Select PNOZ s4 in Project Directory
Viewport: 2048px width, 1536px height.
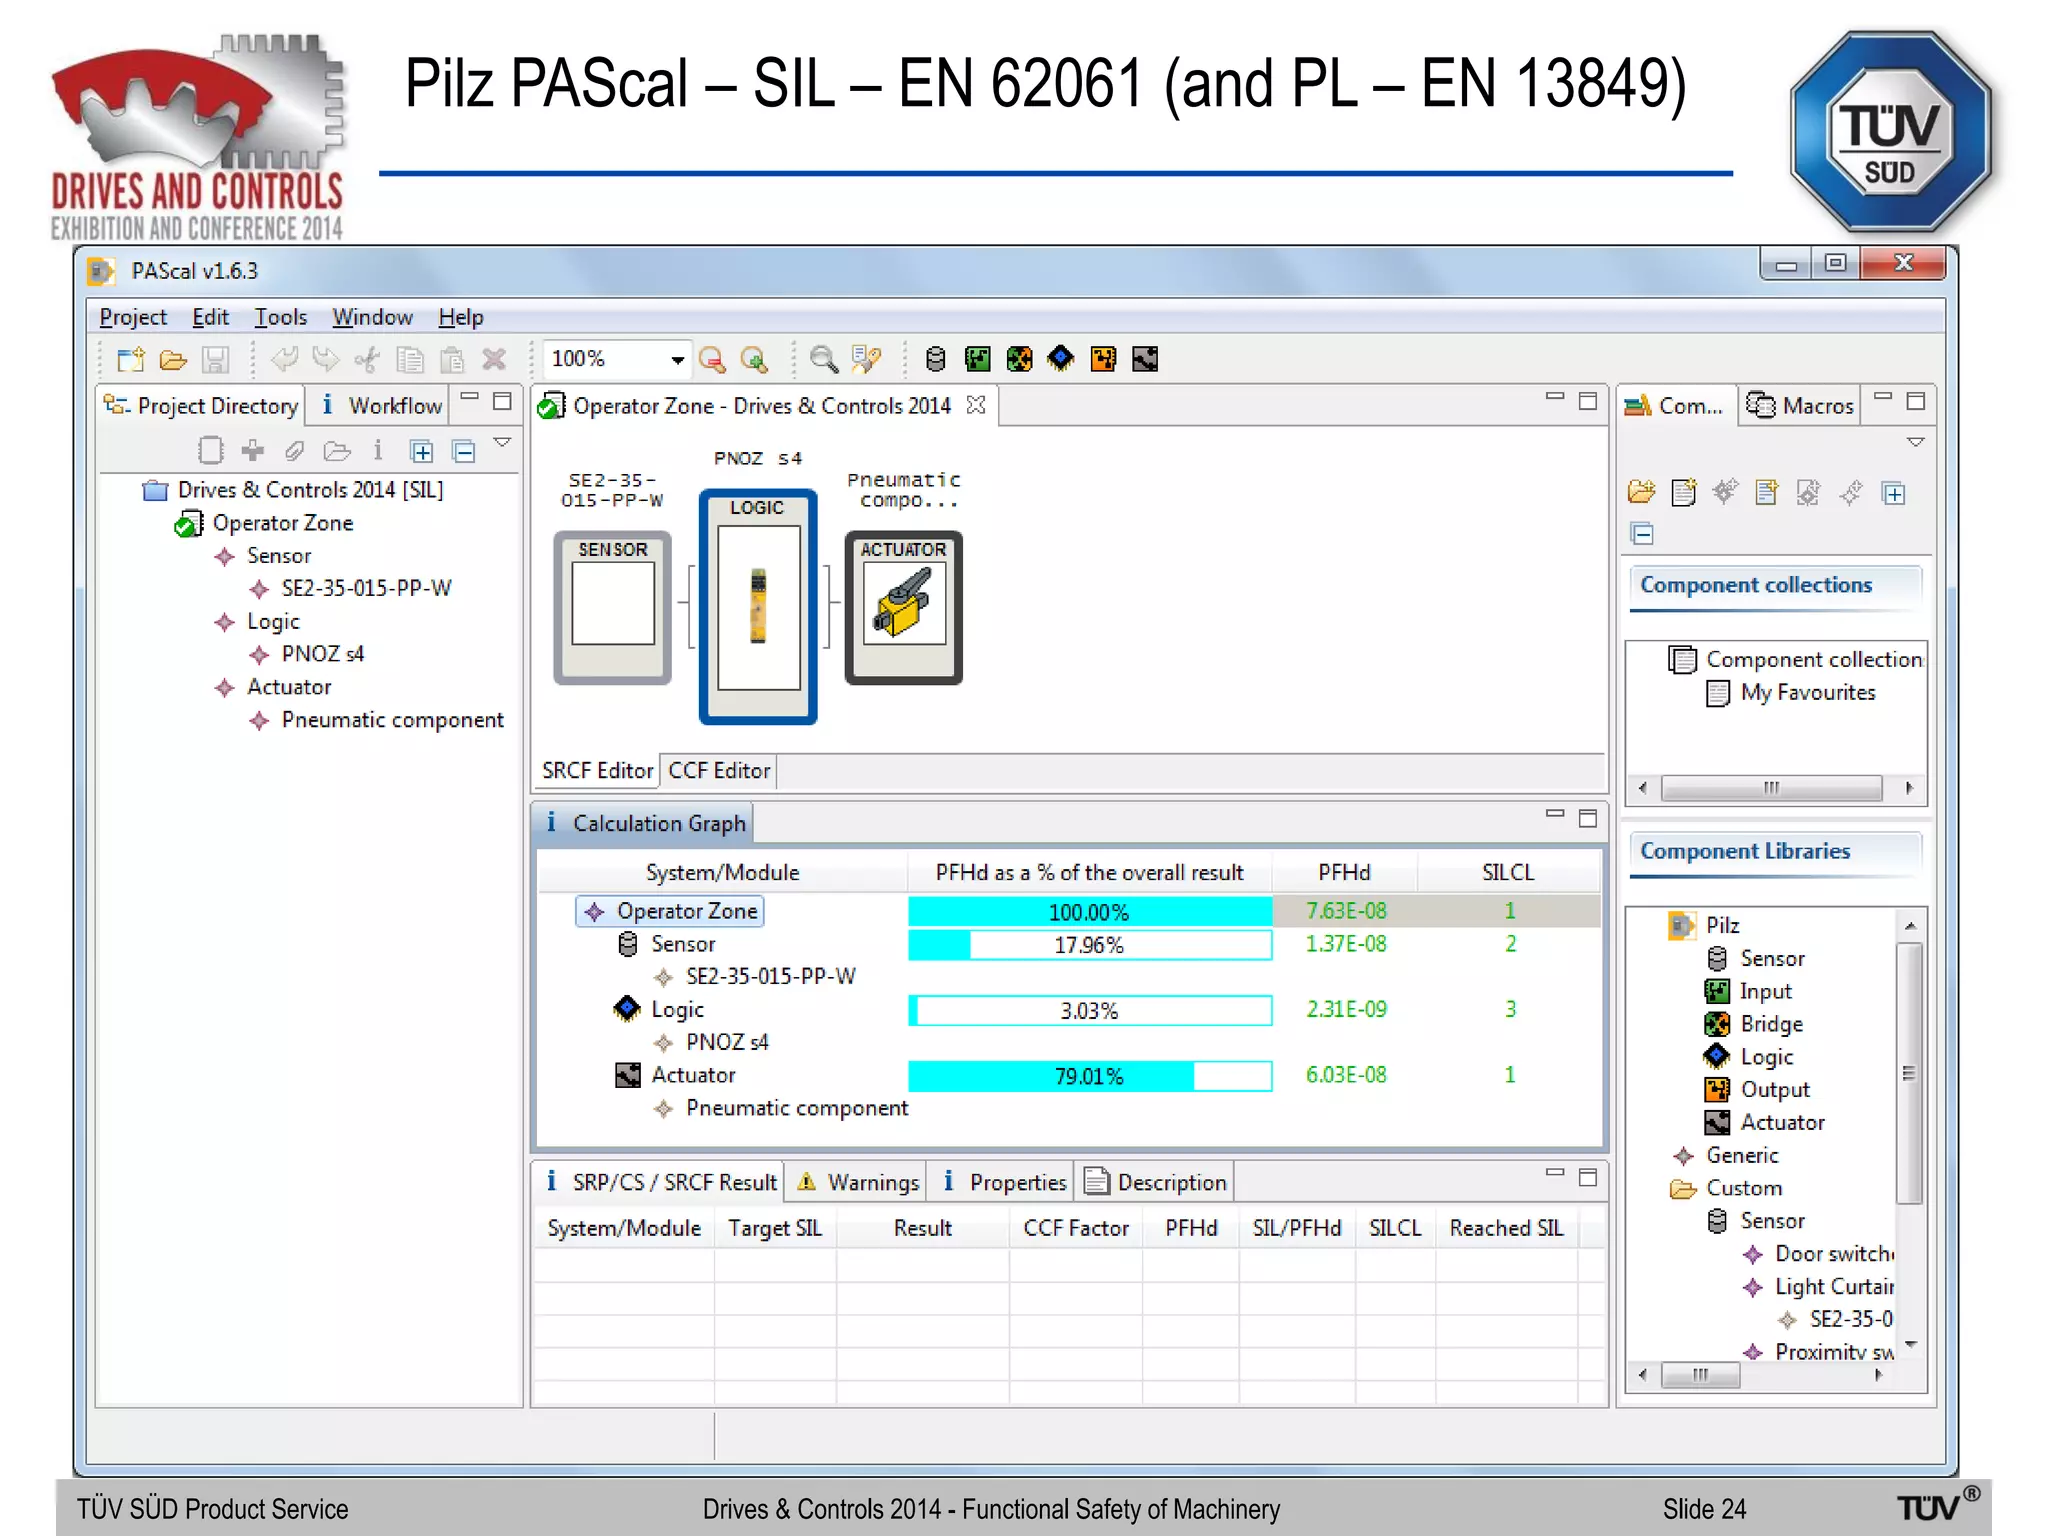click(322, 654)
